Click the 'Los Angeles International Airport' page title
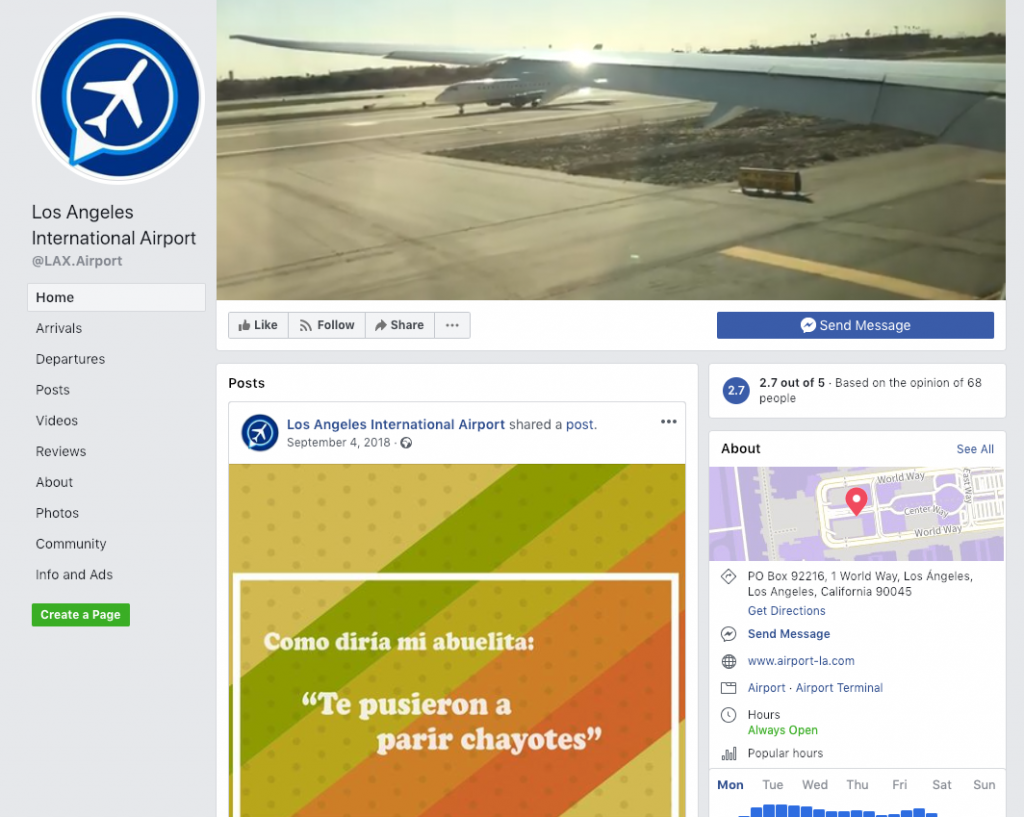1024x817 pixels. pos(114,225)
